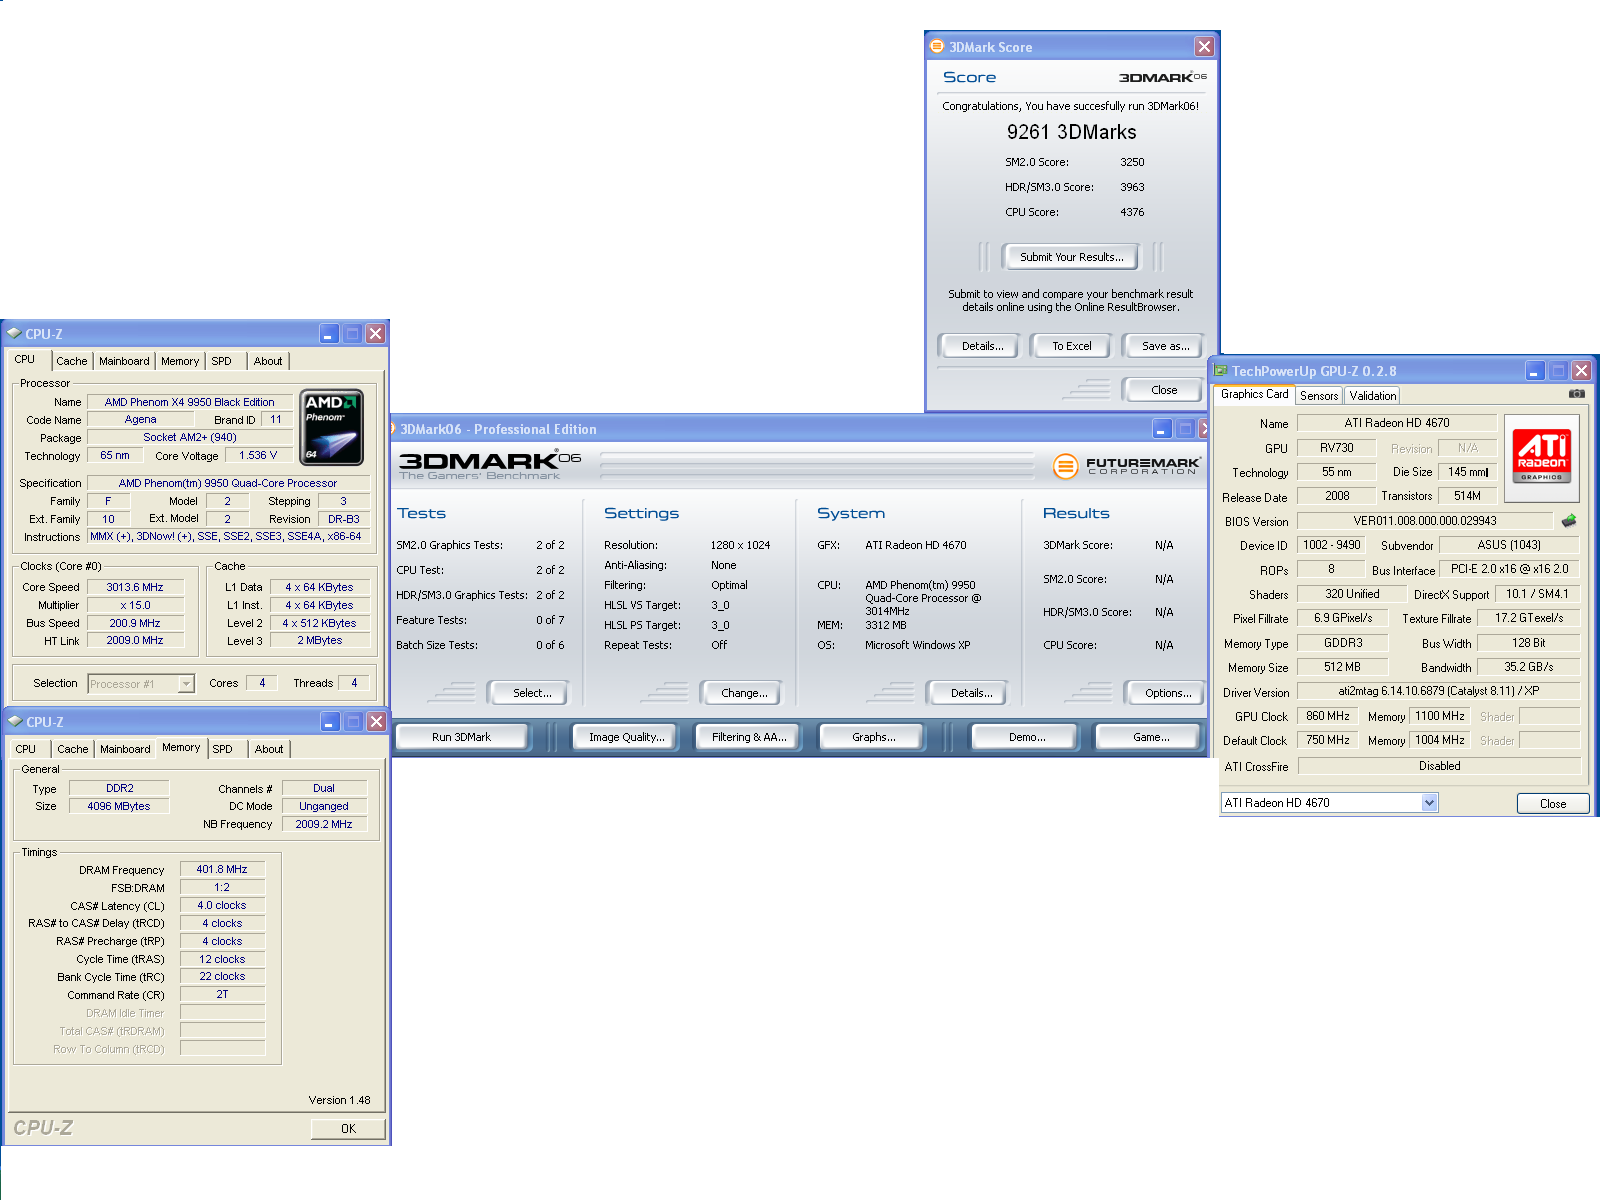Click the 3DMark06 logo in the Professional Edition window
Image resolution: width=1600 pixels, height=1200 pixels.
coord(489,465)
